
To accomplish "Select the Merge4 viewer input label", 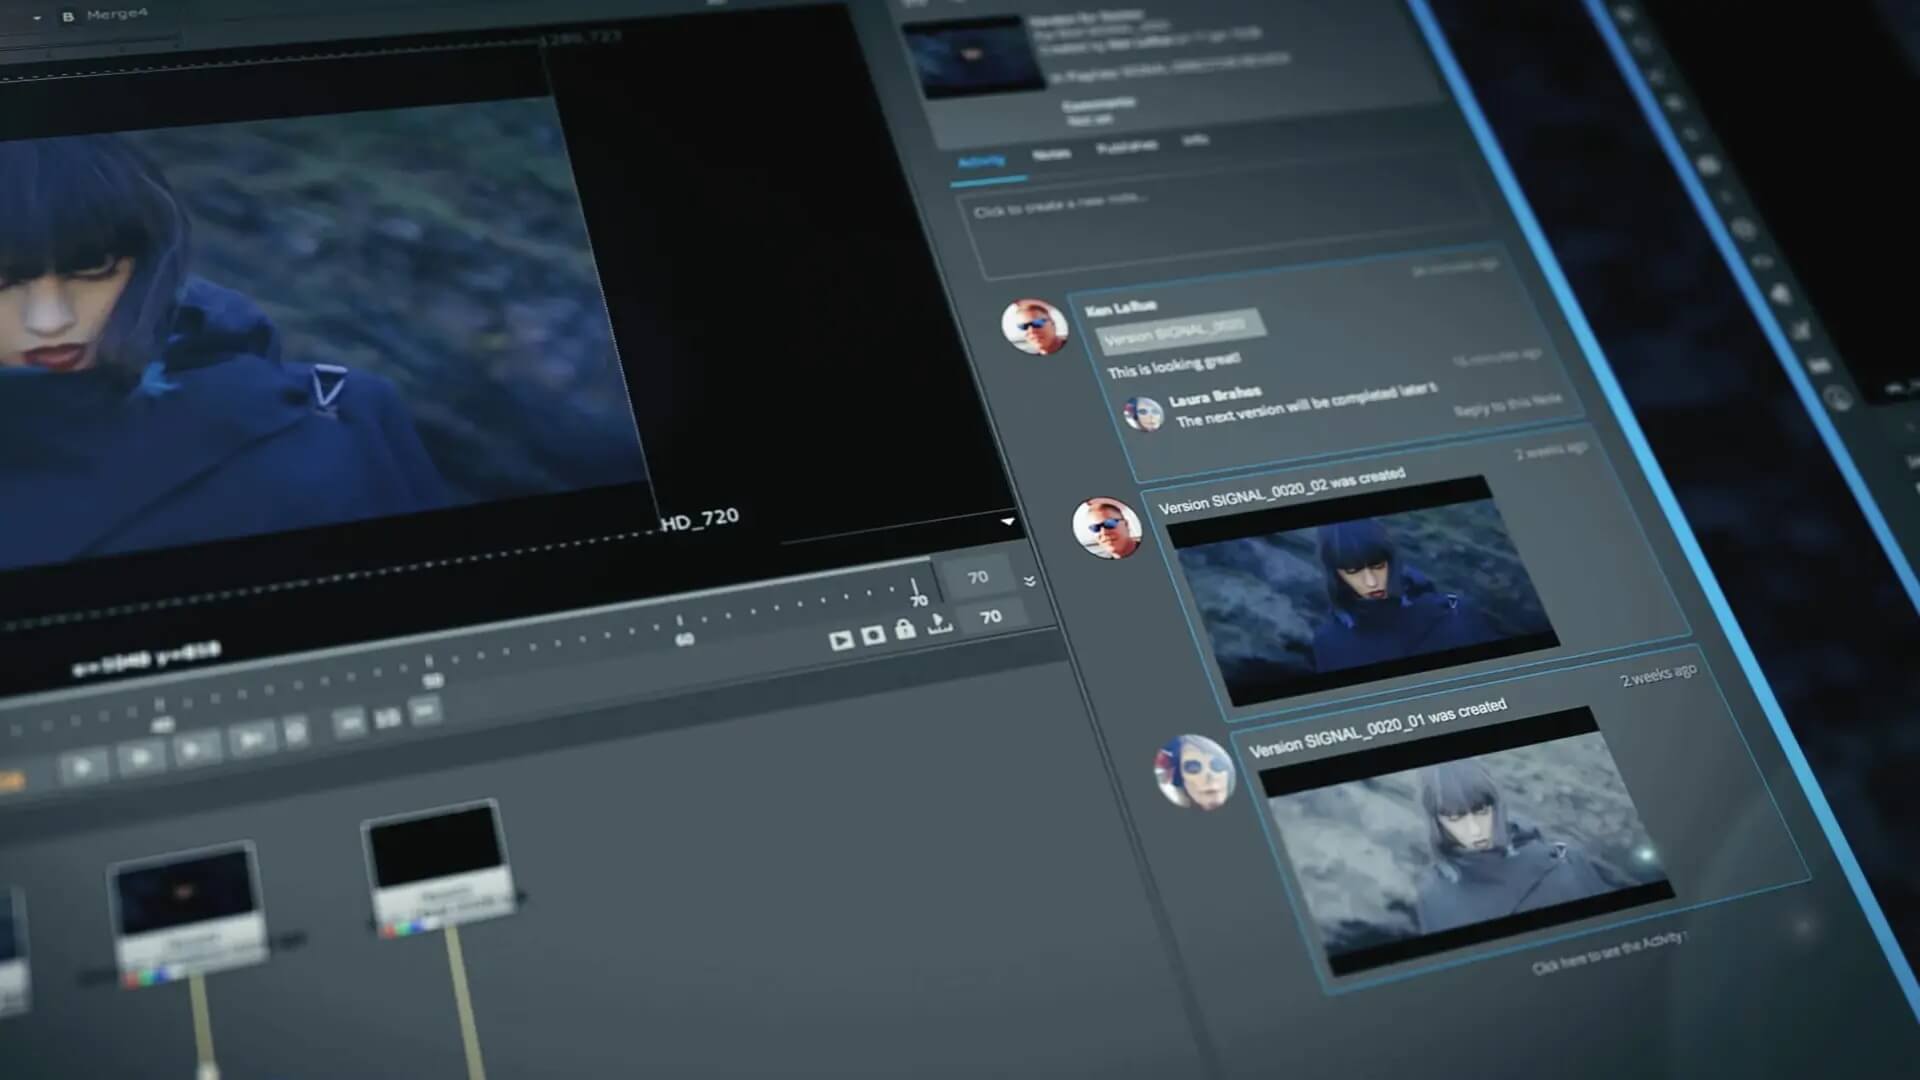I will pyautogui.click(x=116, y=15).
